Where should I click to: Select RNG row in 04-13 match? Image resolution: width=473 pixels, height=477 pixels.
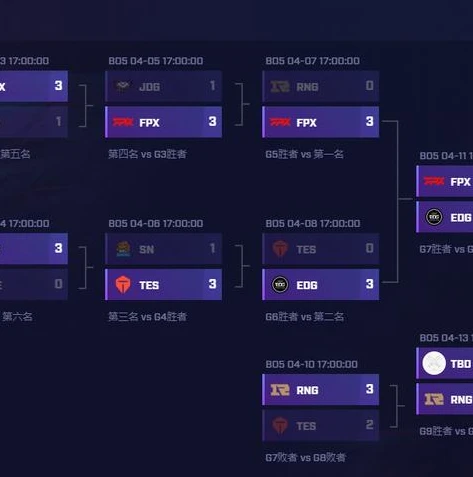445,399
